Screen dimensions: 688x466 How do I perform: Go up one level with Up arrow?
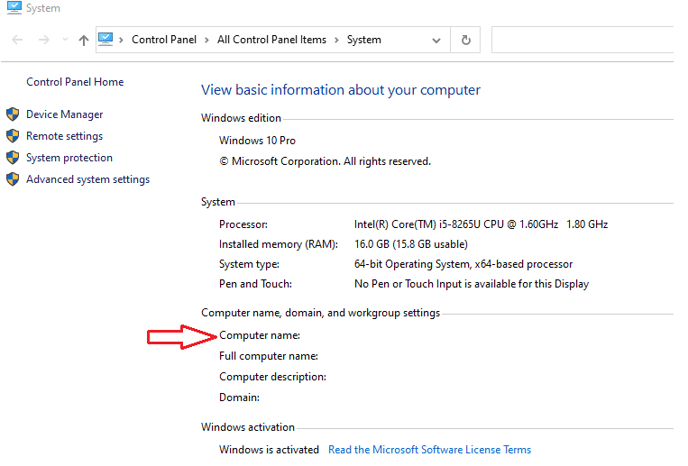pyautogui.click(x=83, y=40)
